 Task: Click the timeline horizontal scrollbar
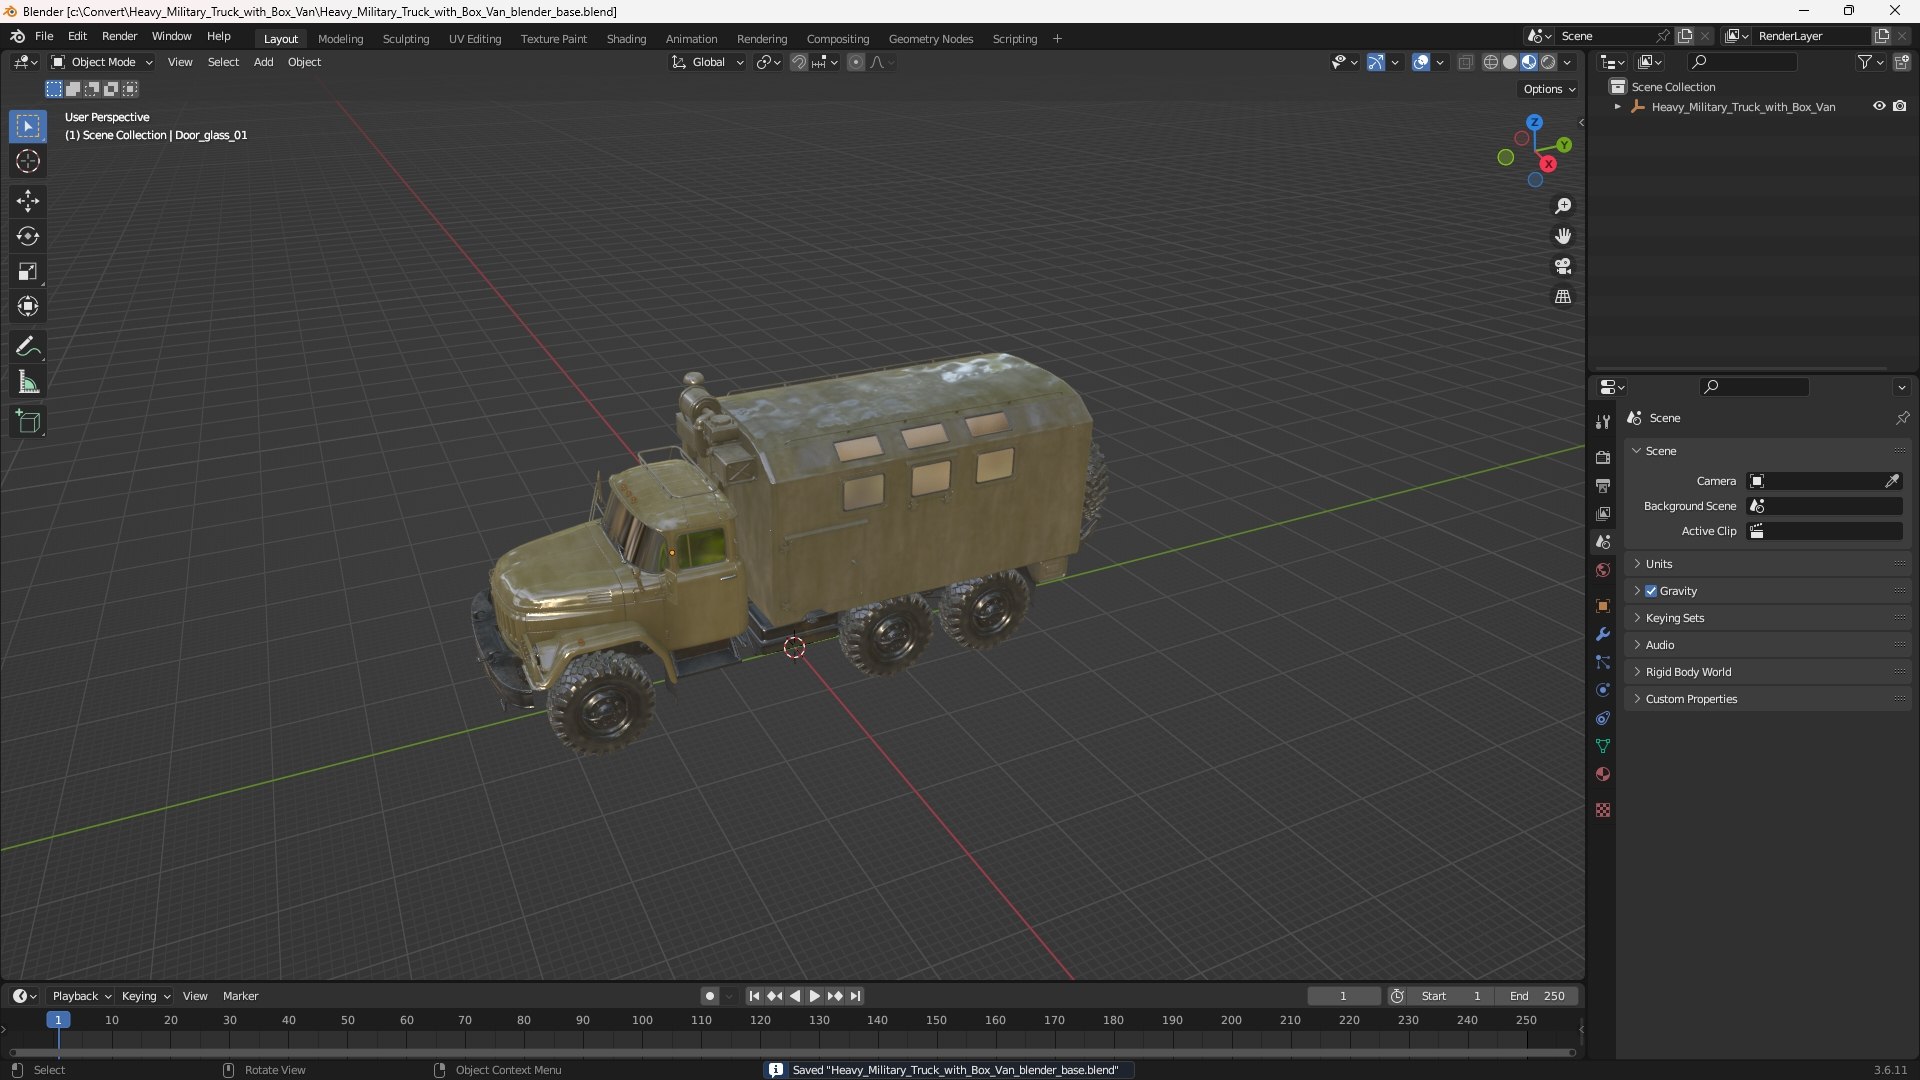[x=792, y=1052]
